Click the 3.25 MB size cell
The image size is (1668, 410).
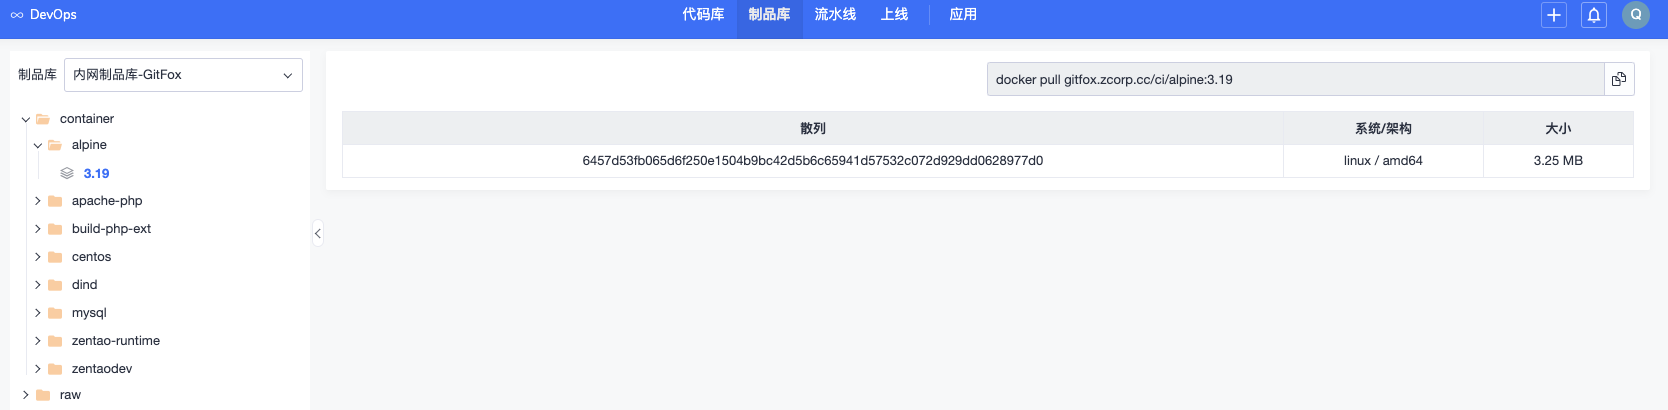[x=1558, y=161]
